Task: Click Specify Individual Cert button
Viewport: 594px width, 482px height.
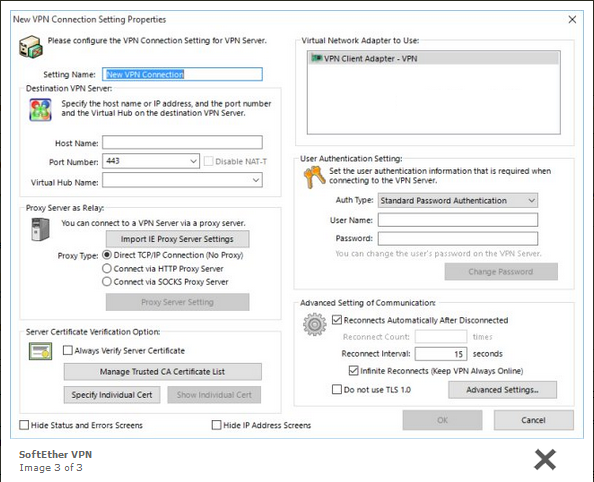Action: [112, 395]
